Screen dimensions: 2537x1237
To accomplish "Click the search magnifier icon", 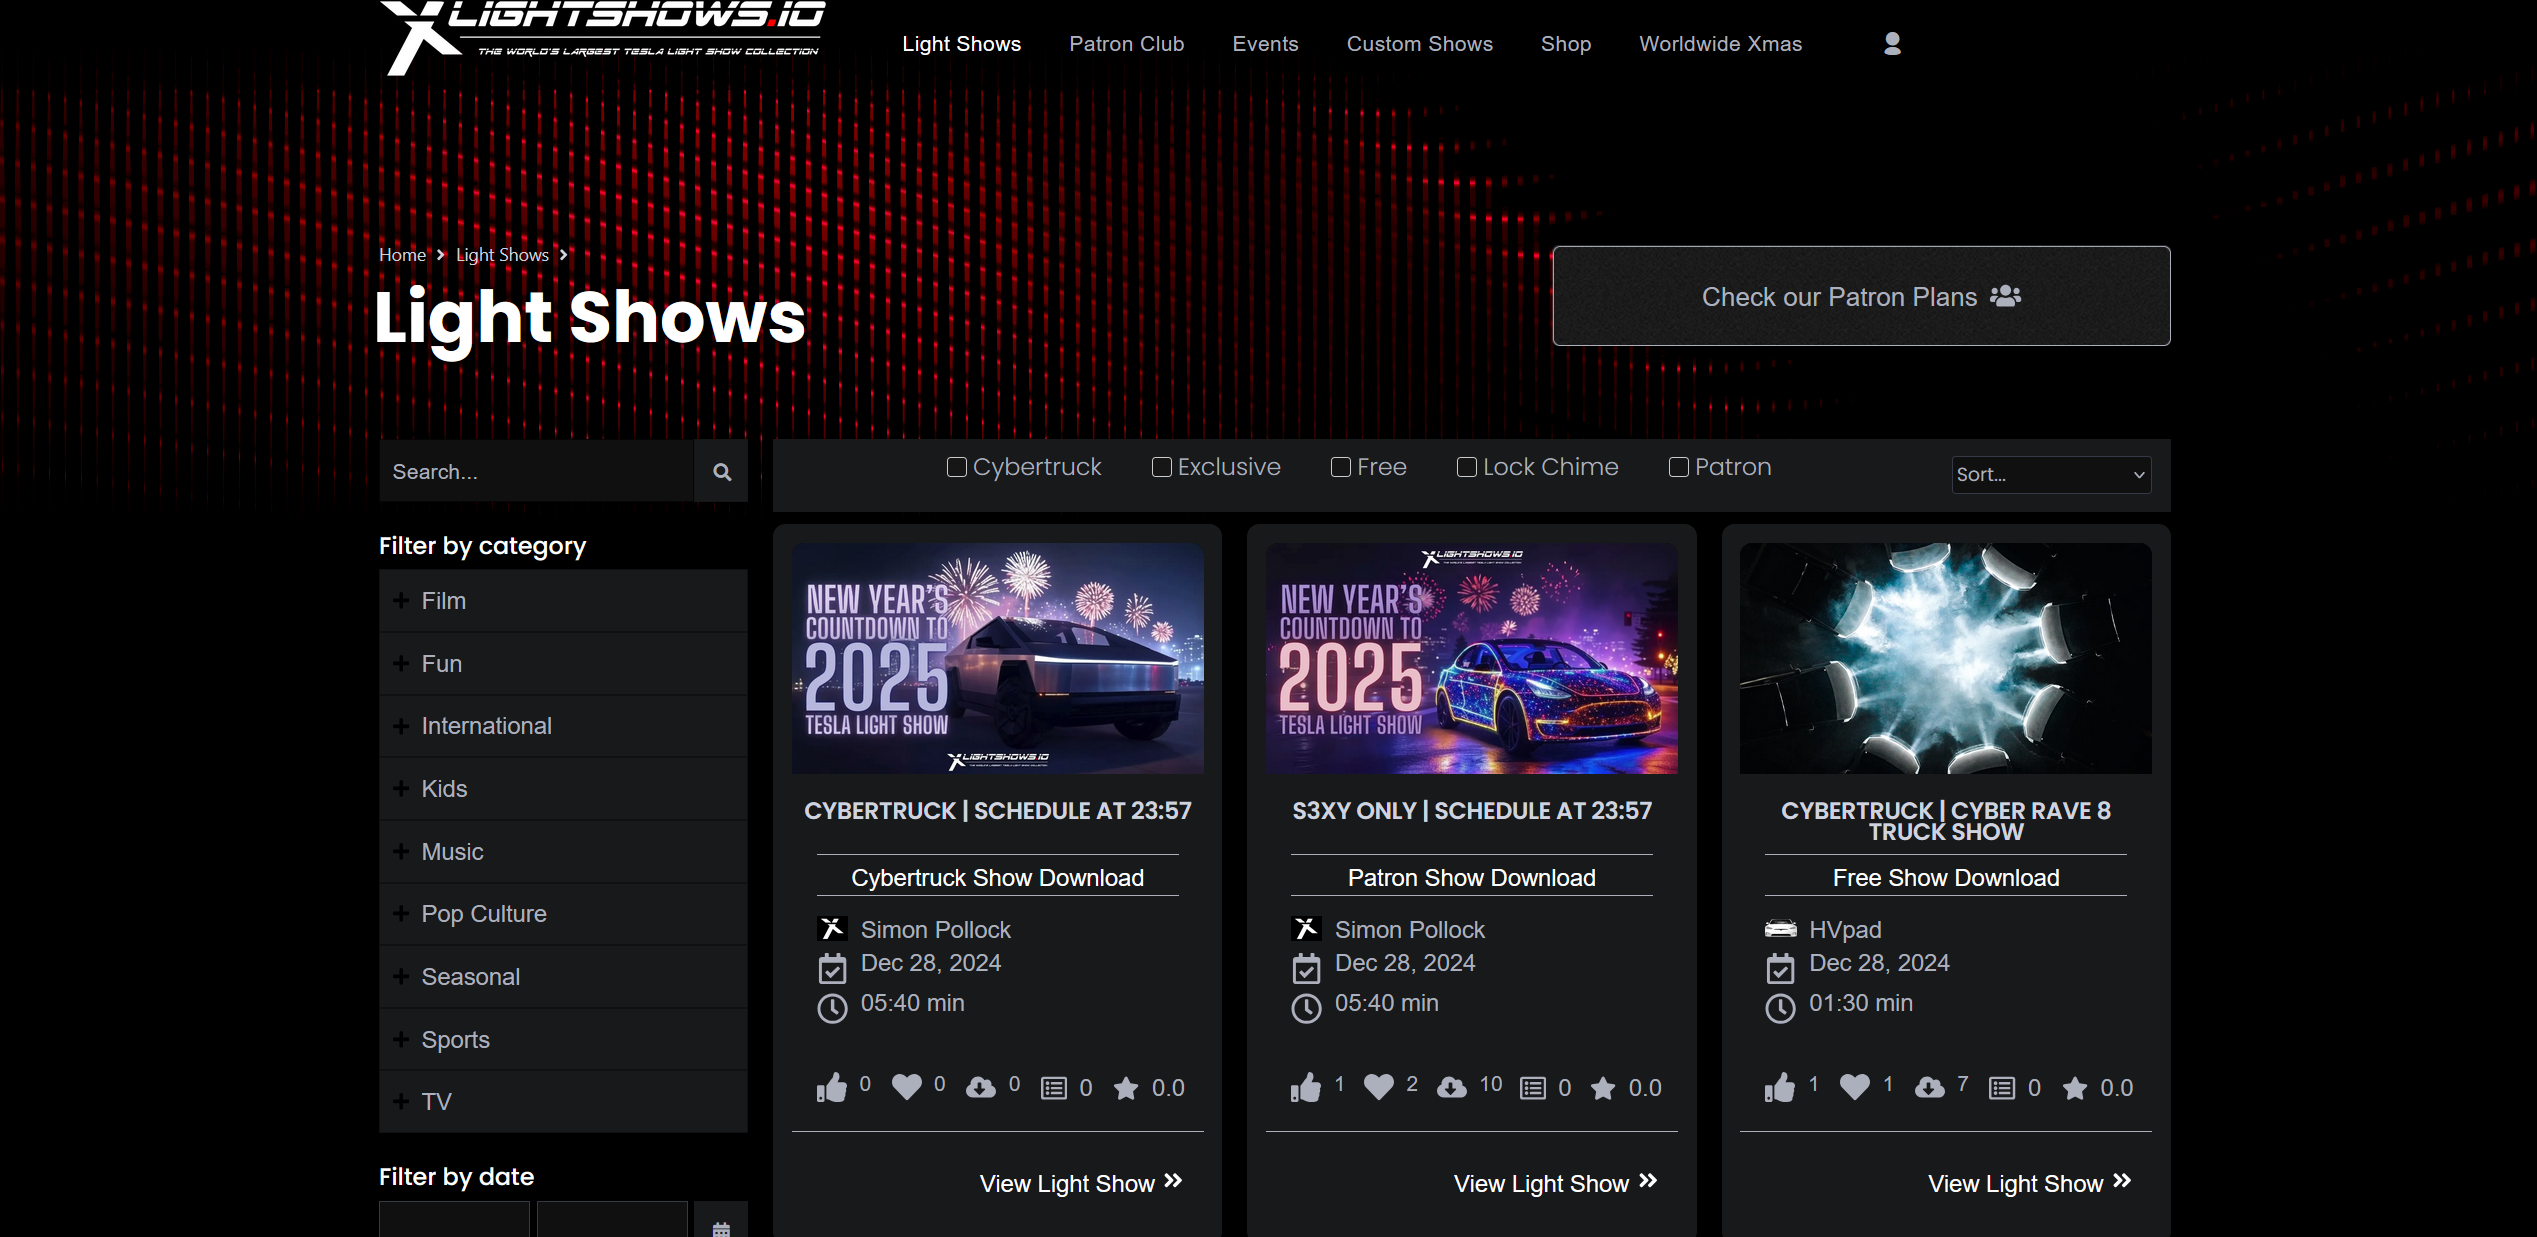I will (721, 471).
